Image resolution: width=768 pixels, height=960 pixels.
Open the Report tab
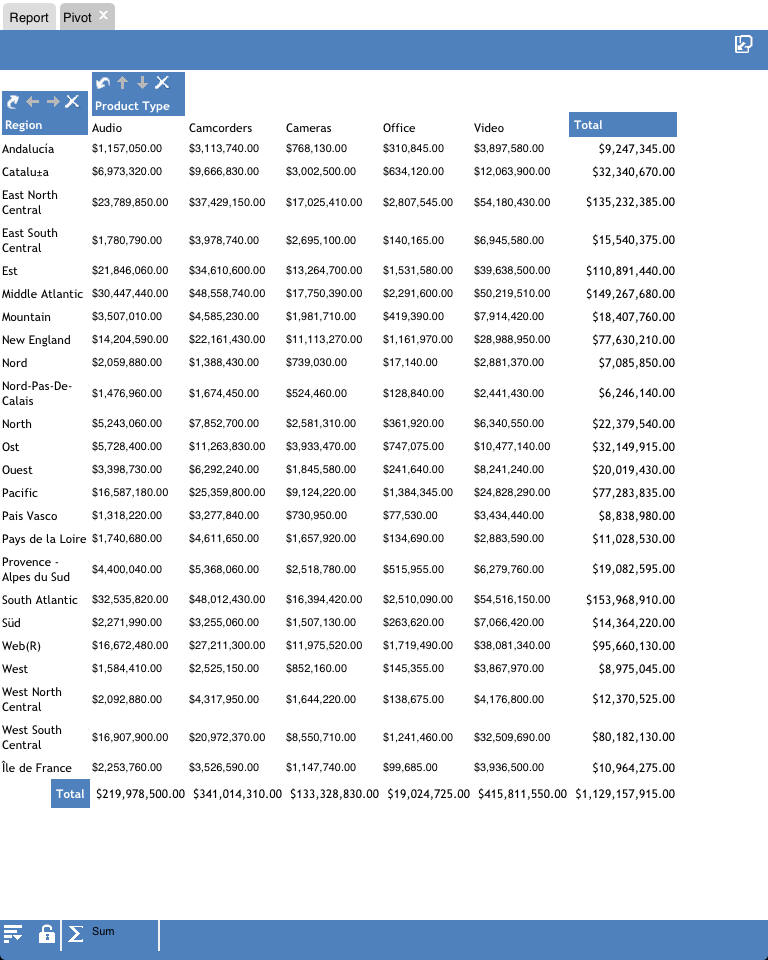[28, 17]
